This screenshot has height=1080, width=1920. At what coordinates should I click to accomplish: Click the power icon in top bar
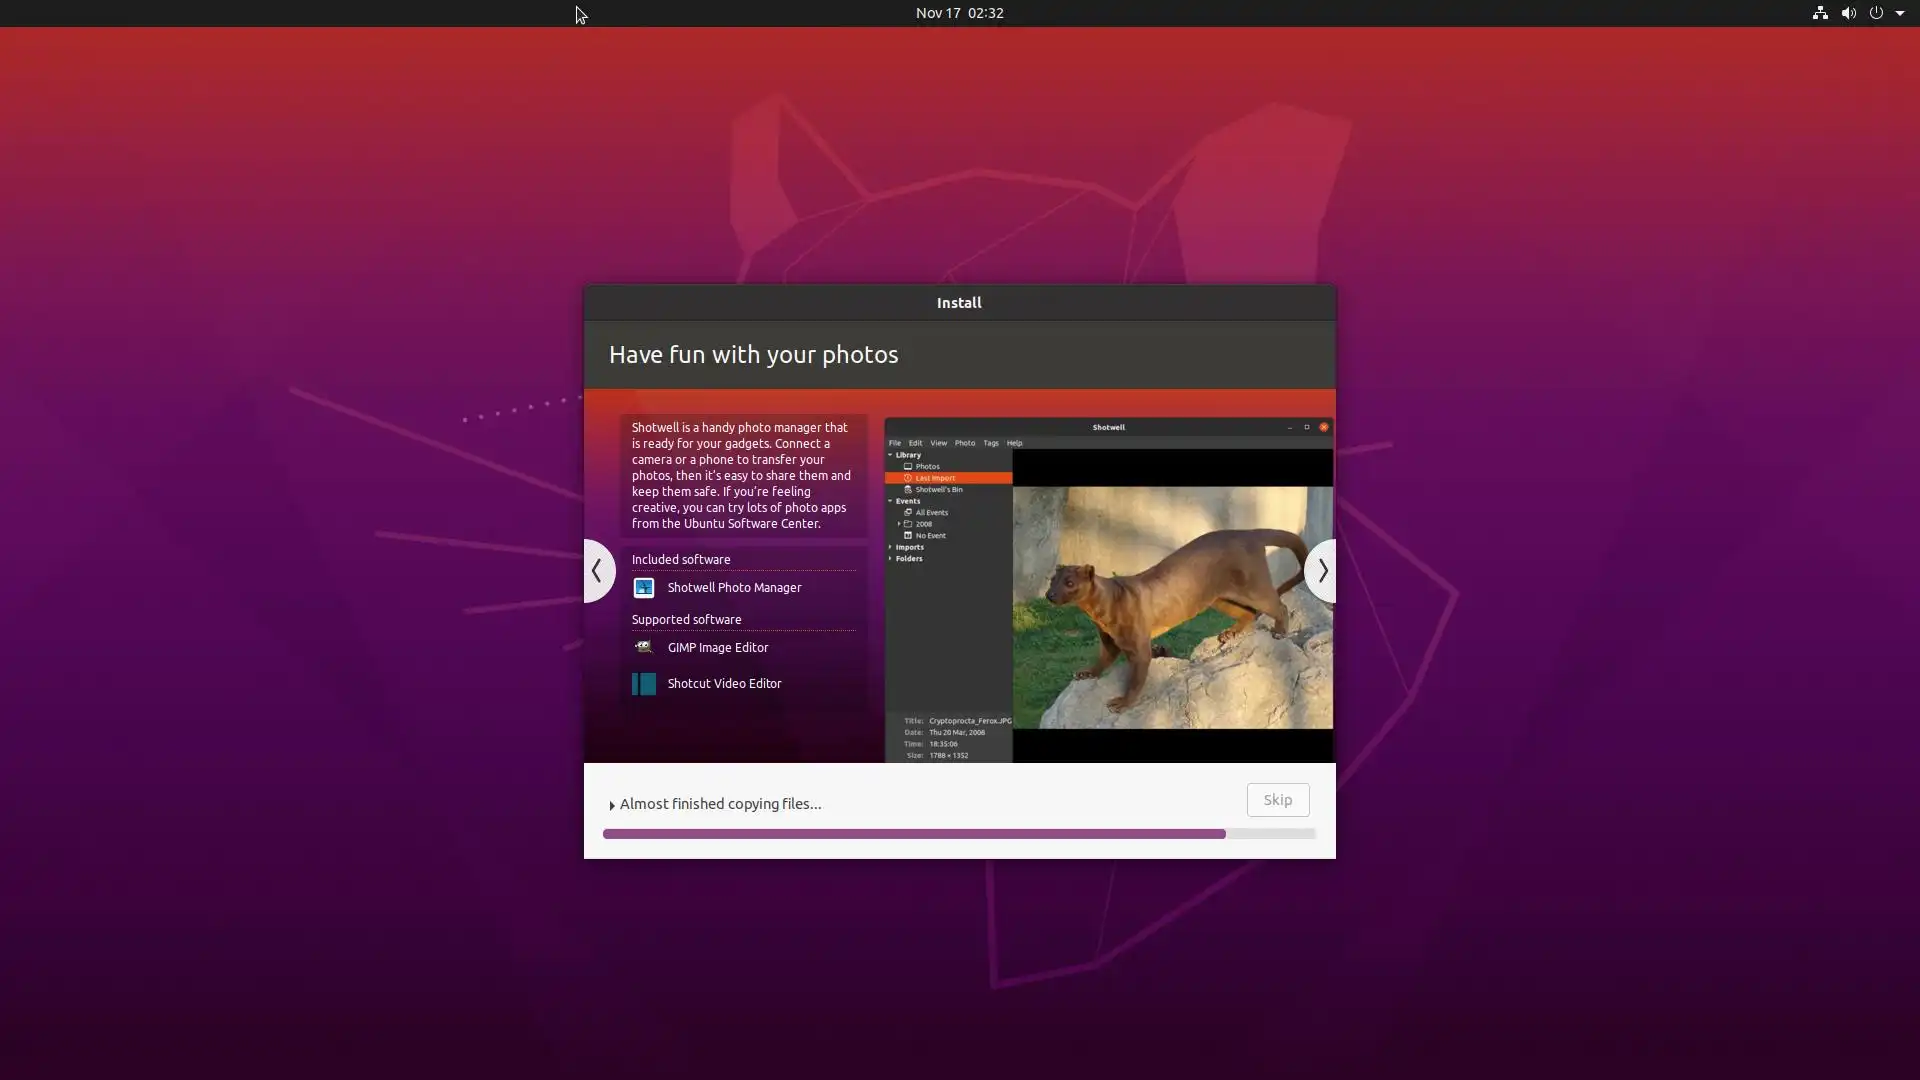pyautogui.click(x=1876, y=13)
